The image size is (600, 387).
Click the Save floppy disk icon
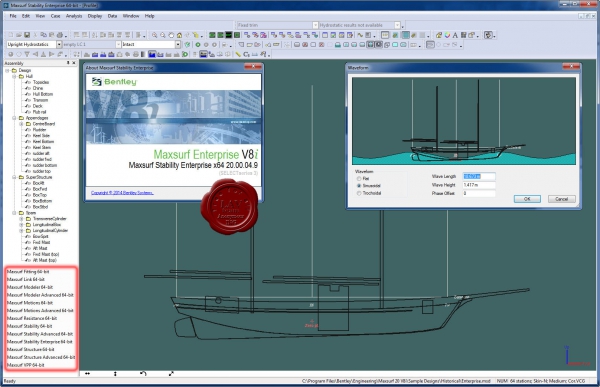point(27,35)
